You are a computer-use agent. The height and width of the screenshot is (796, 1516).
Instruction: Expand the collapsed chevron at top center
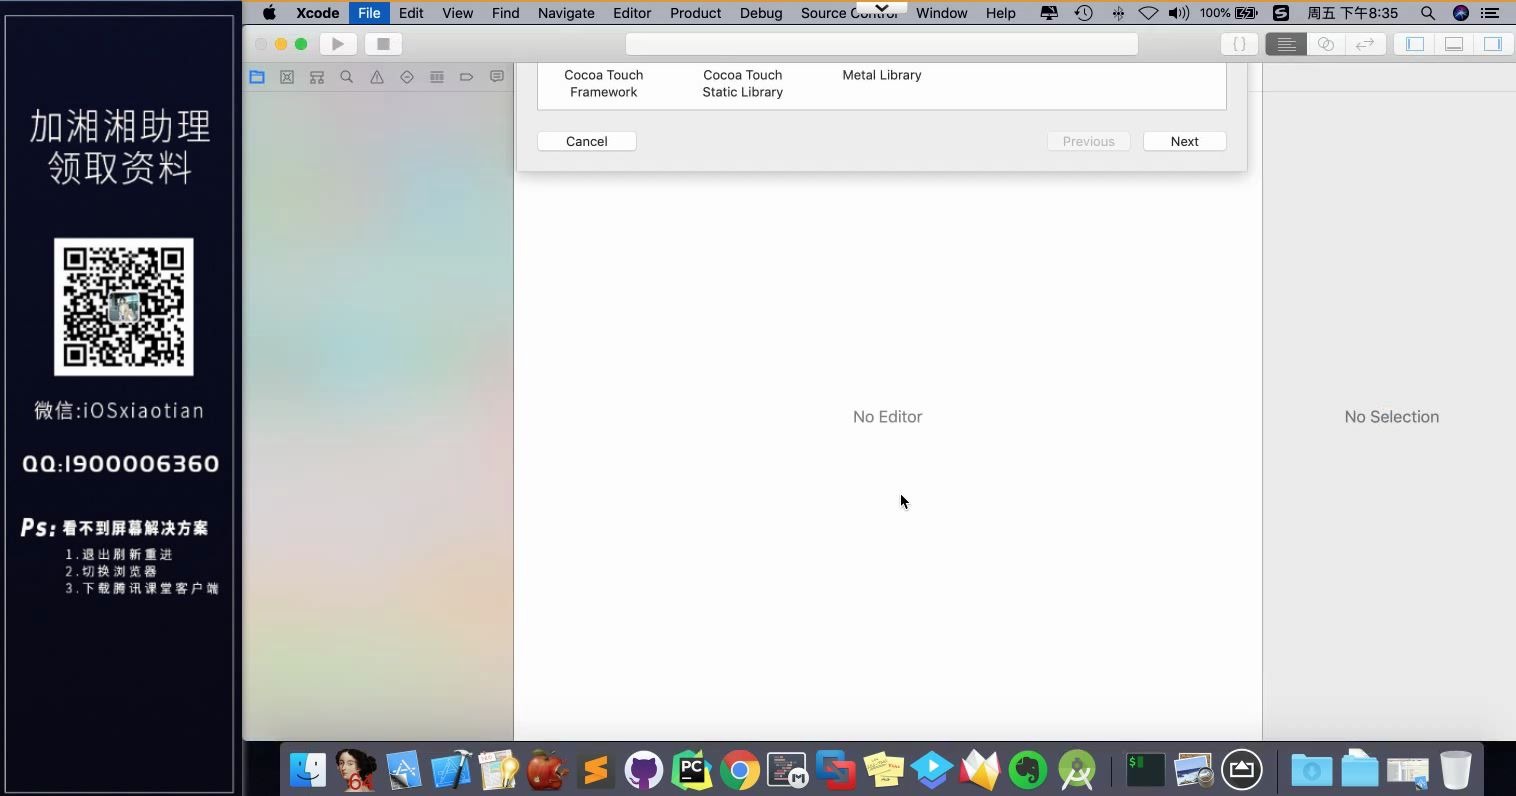[881, 7]
